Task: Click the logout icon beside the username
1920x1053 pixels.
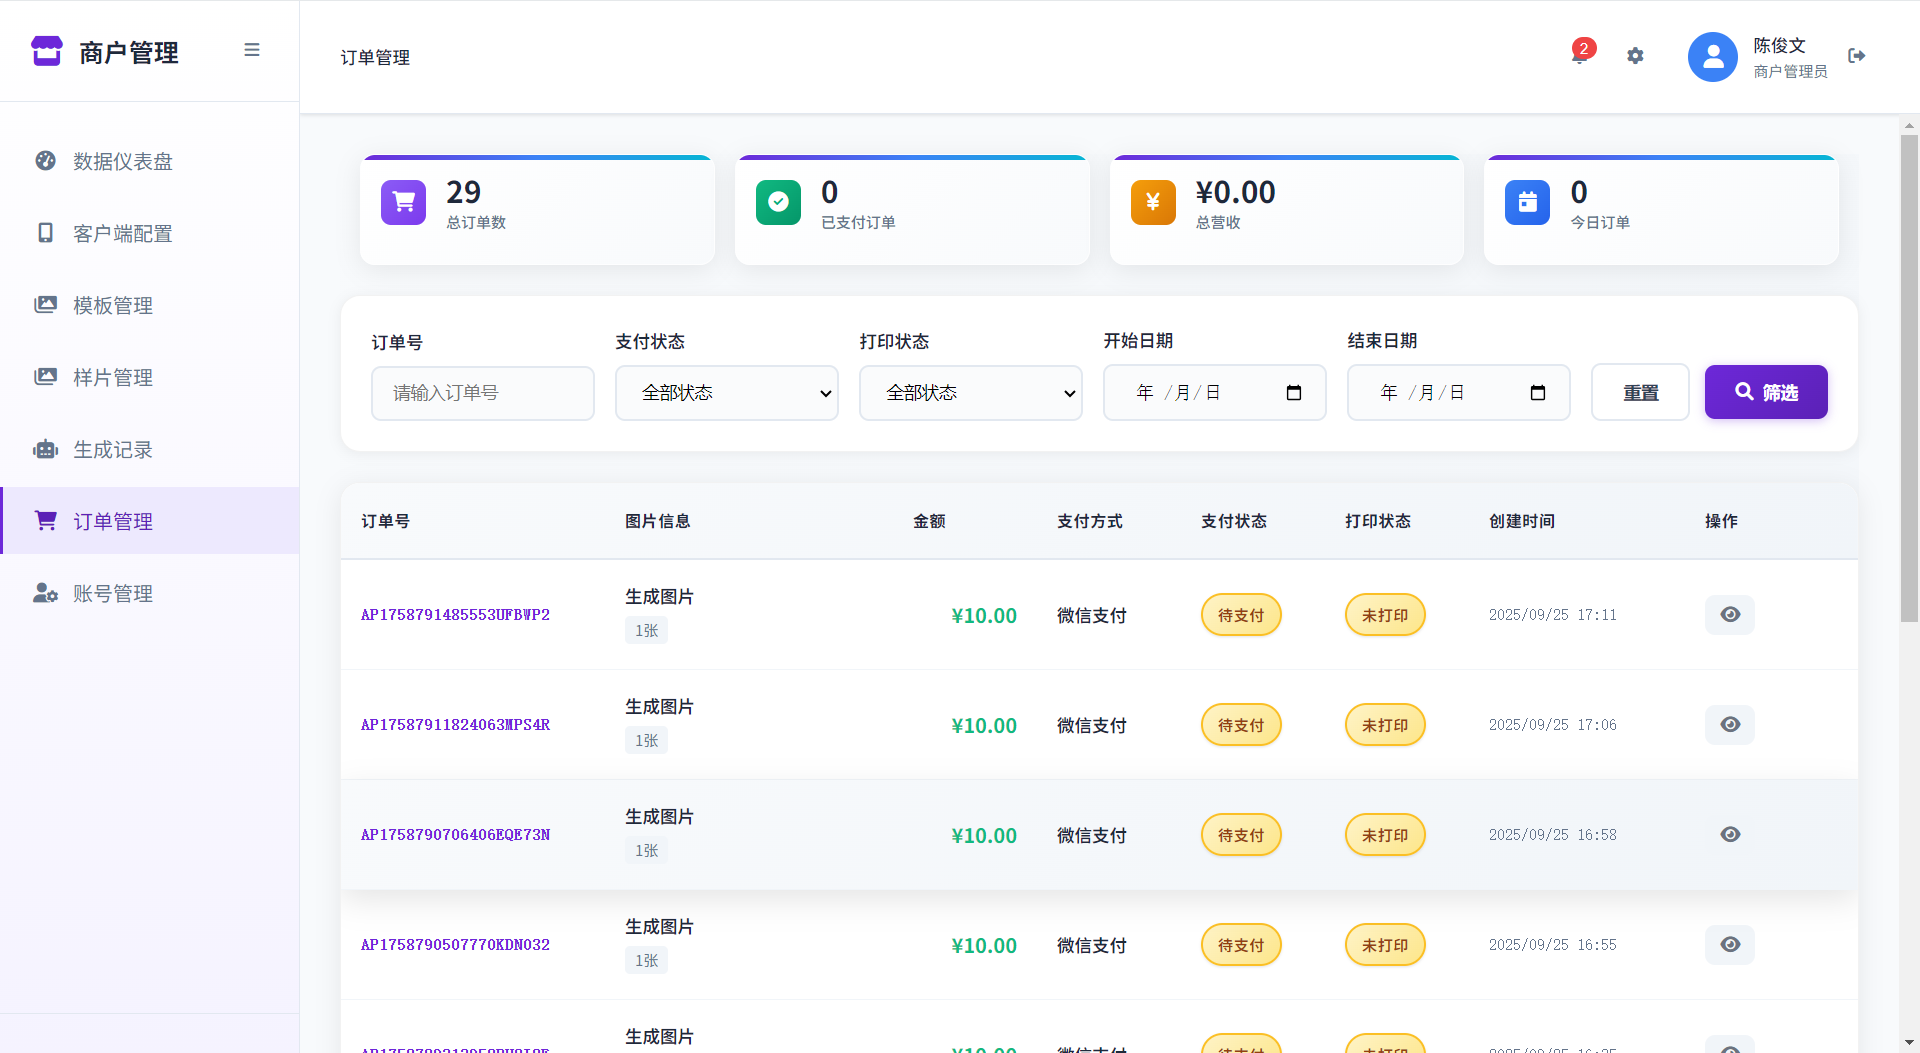Action: (1857, 56)
